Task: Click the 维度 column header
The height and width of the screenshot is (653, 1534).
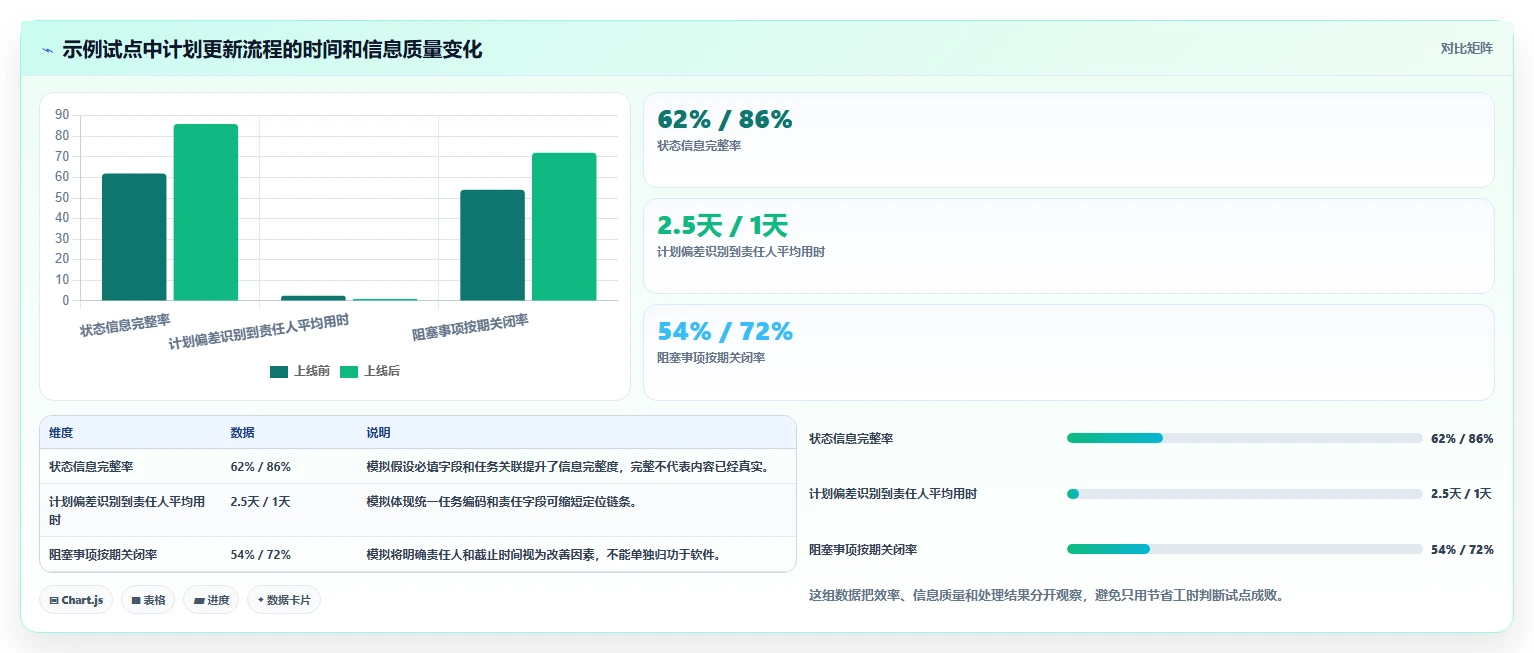Action: [61, 433]
